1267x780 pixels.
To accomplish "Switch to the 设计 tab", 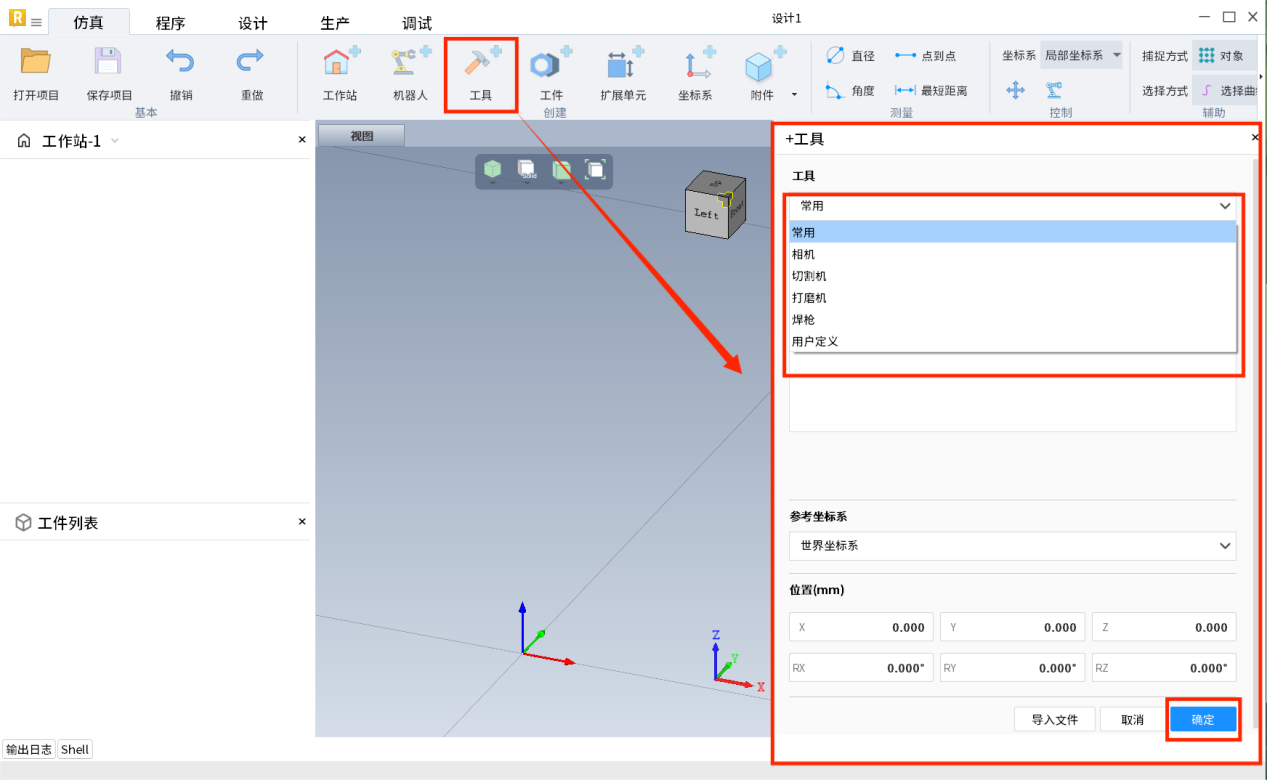I will pyautogui.click(x=253, y=23).
